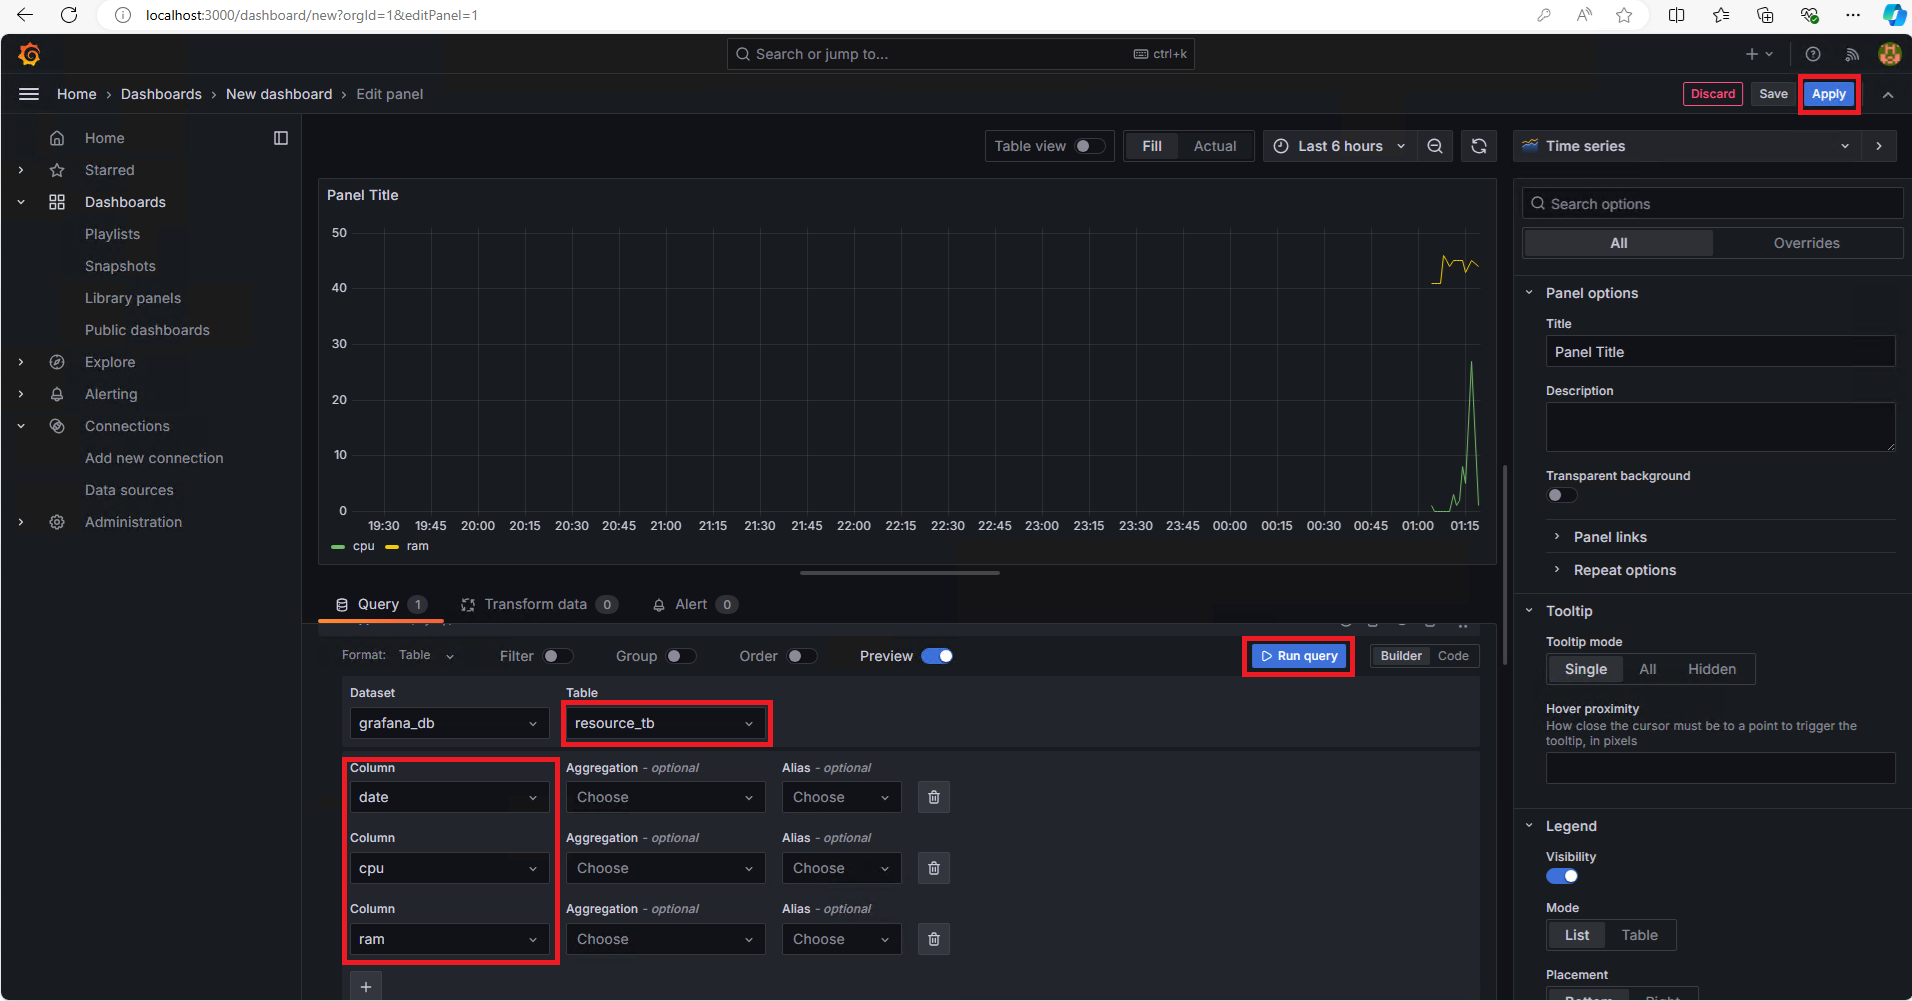Open the Home sidebar item

[x=104, y=138]
